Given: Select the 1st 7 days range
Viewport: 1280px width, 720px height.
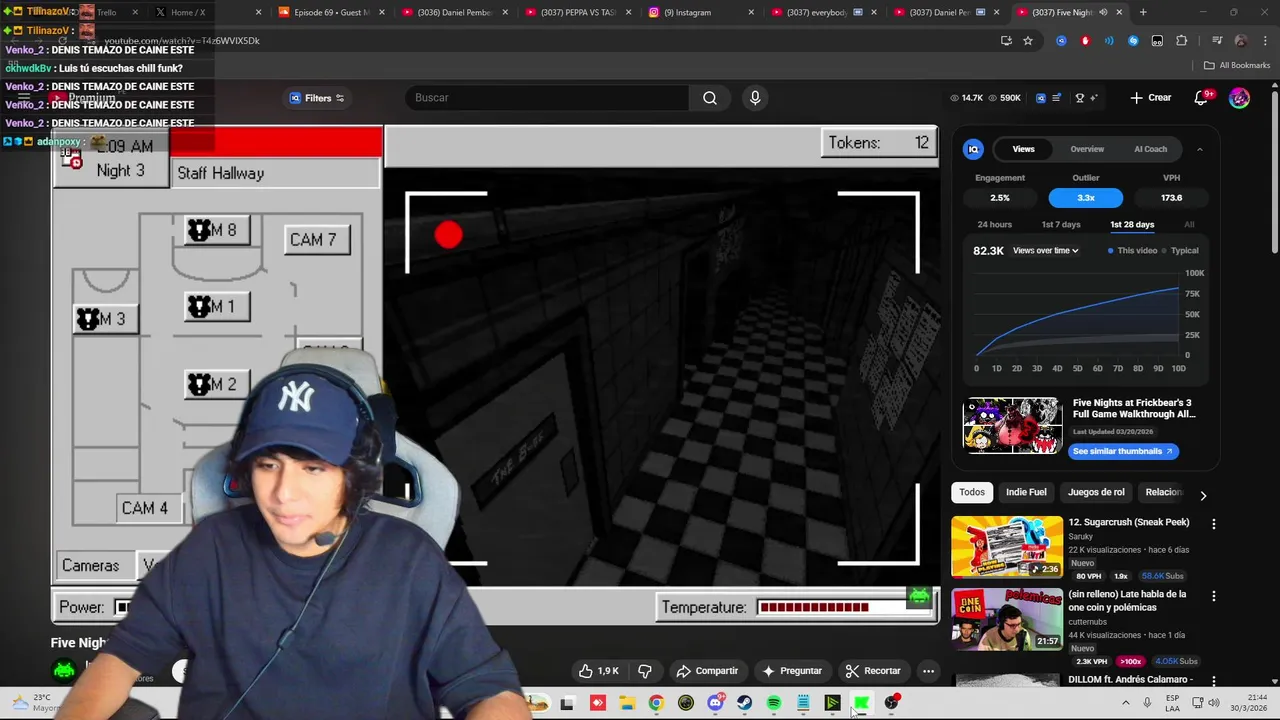Looking at the screenshot, I should [1061, 225].
